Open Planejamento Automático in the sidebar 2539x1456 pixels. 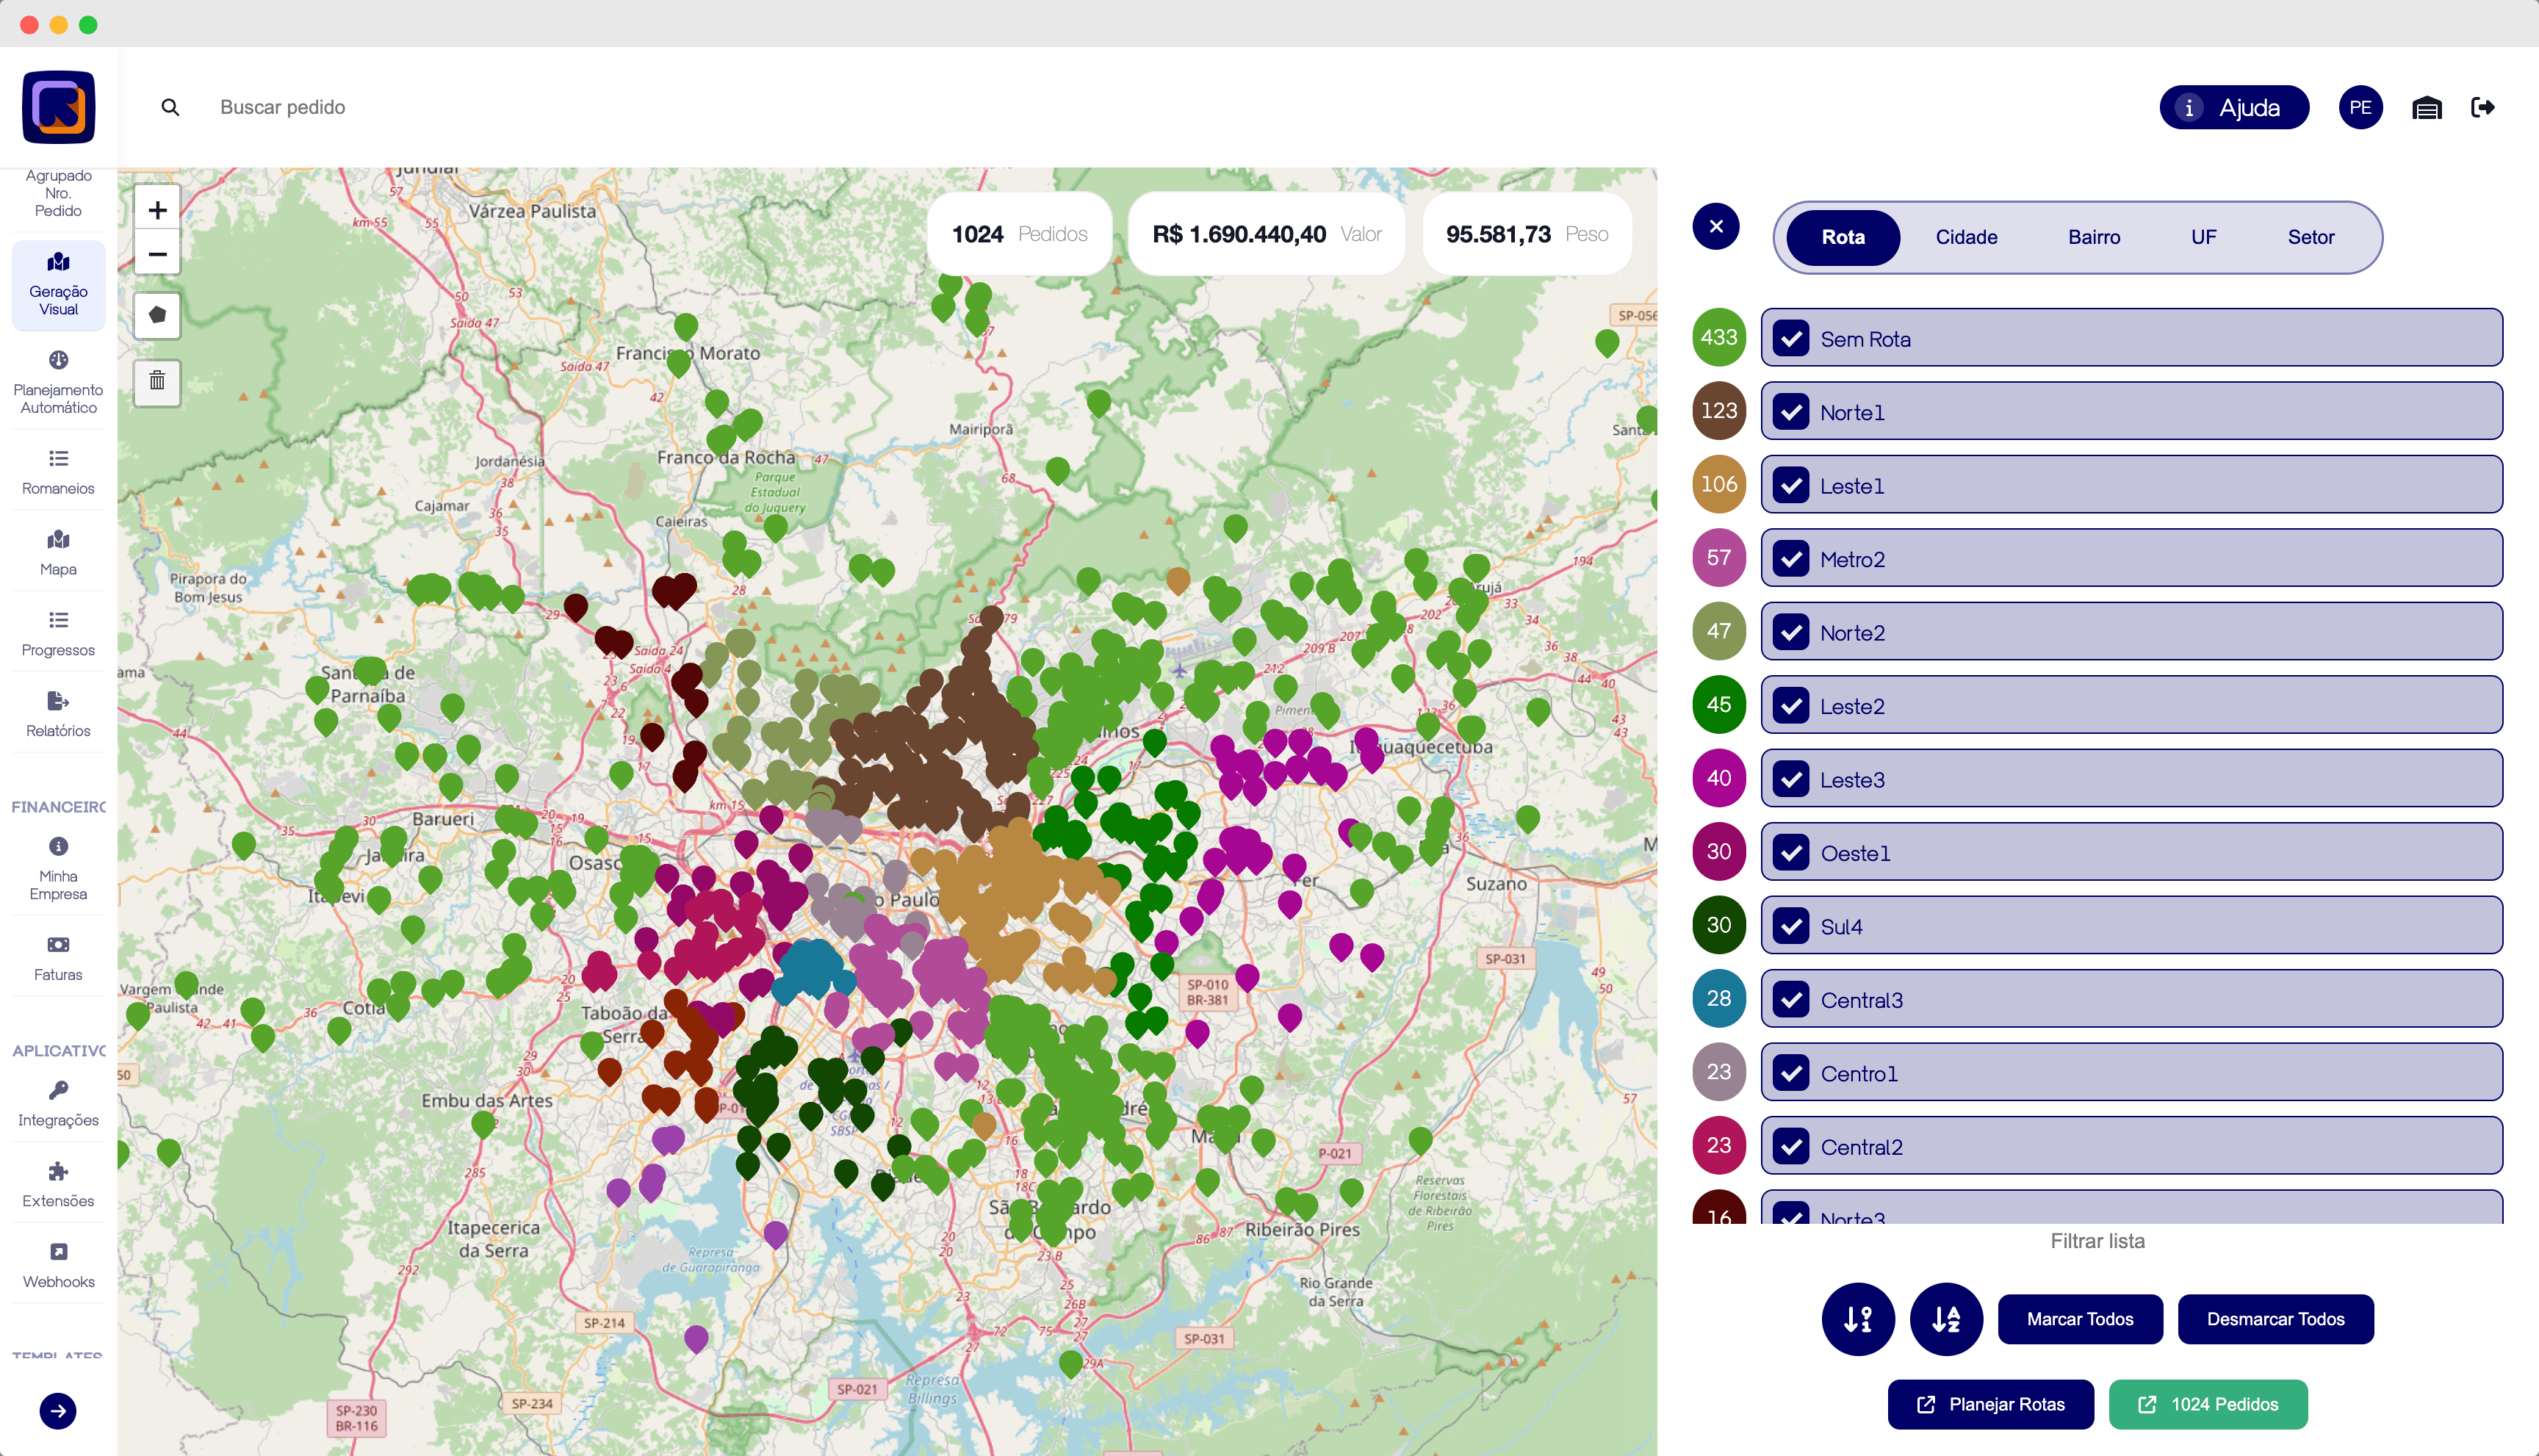58,383
